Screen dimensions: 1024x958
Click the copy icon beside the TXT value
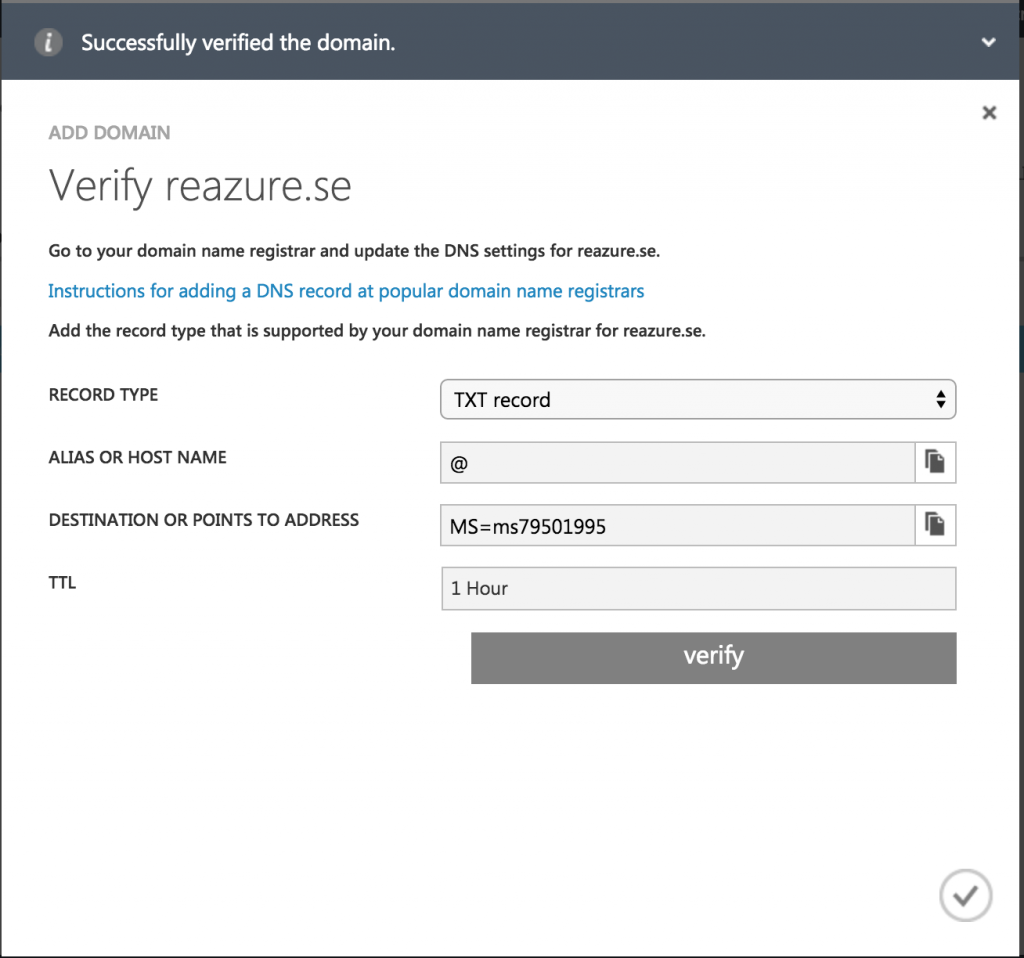point(937,525)
